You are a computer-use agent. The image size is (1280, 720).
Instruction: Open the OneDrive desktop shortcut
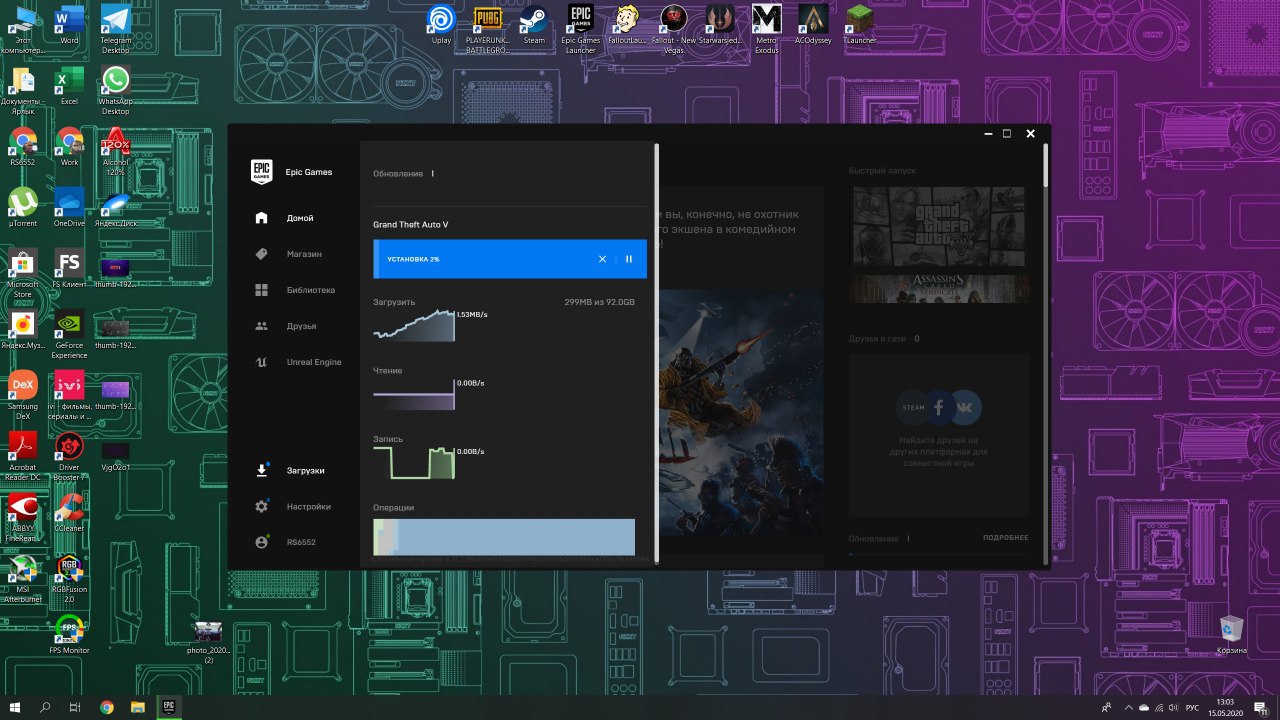pyautogui.click(x=69, y=206)
